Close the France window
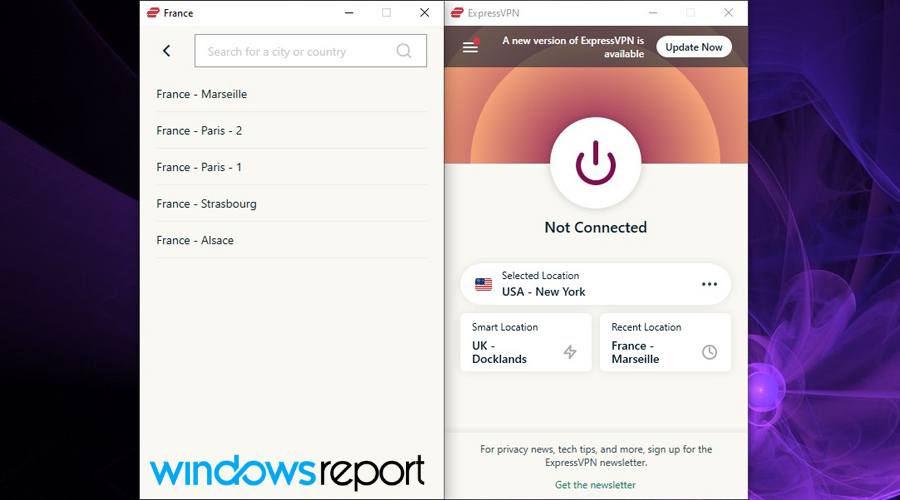Screen dimensions: 900x500 [x=424, y=13]
